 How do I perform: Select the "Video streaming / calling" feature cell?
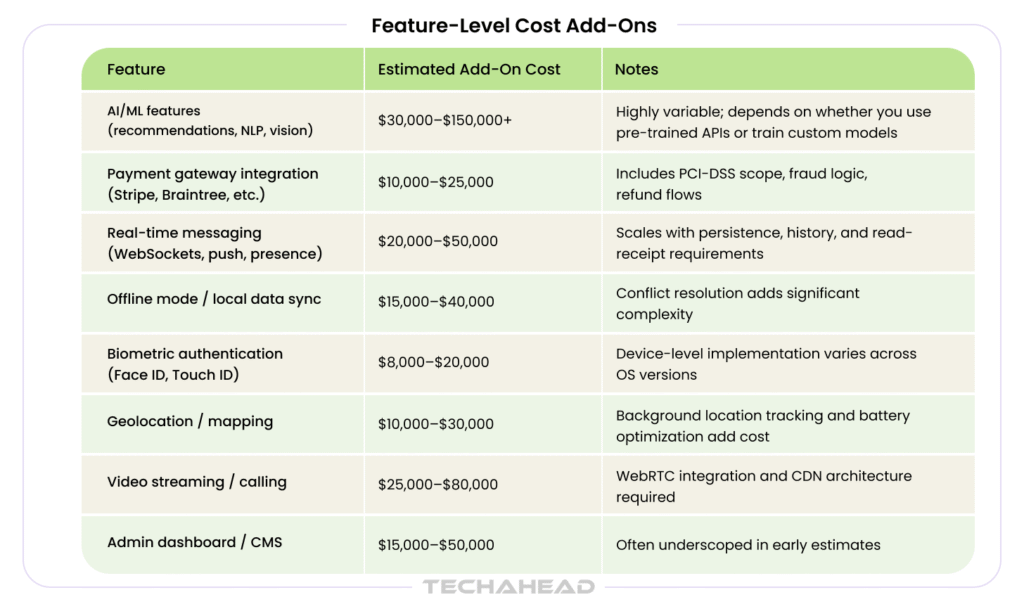(x=197, y=482)
